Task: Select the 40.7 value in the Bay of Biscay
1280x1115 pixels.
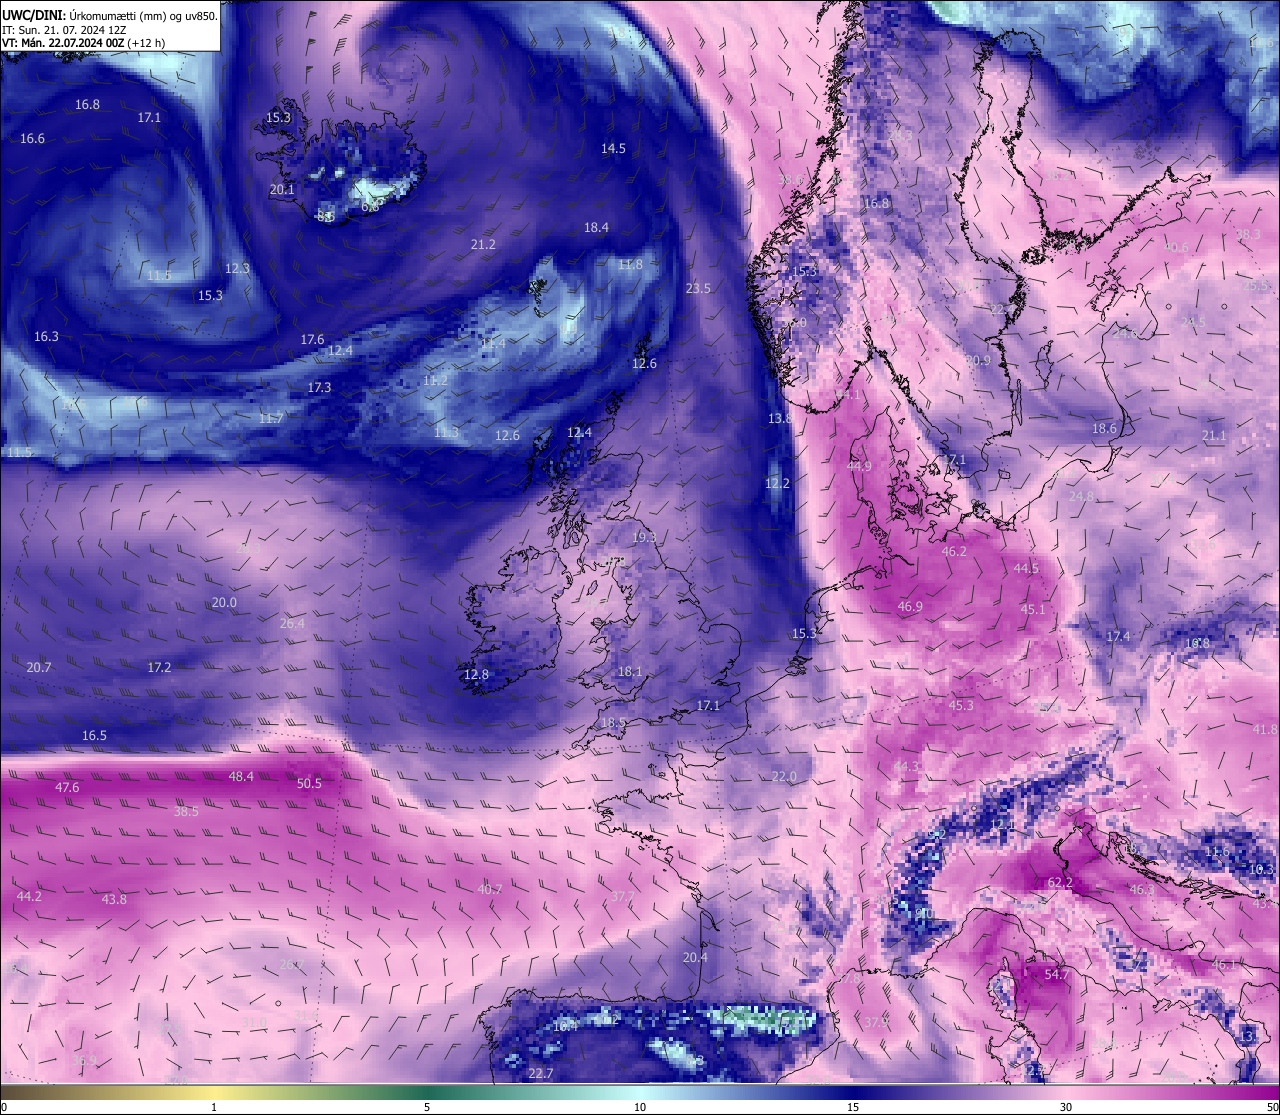Action: 489,889
